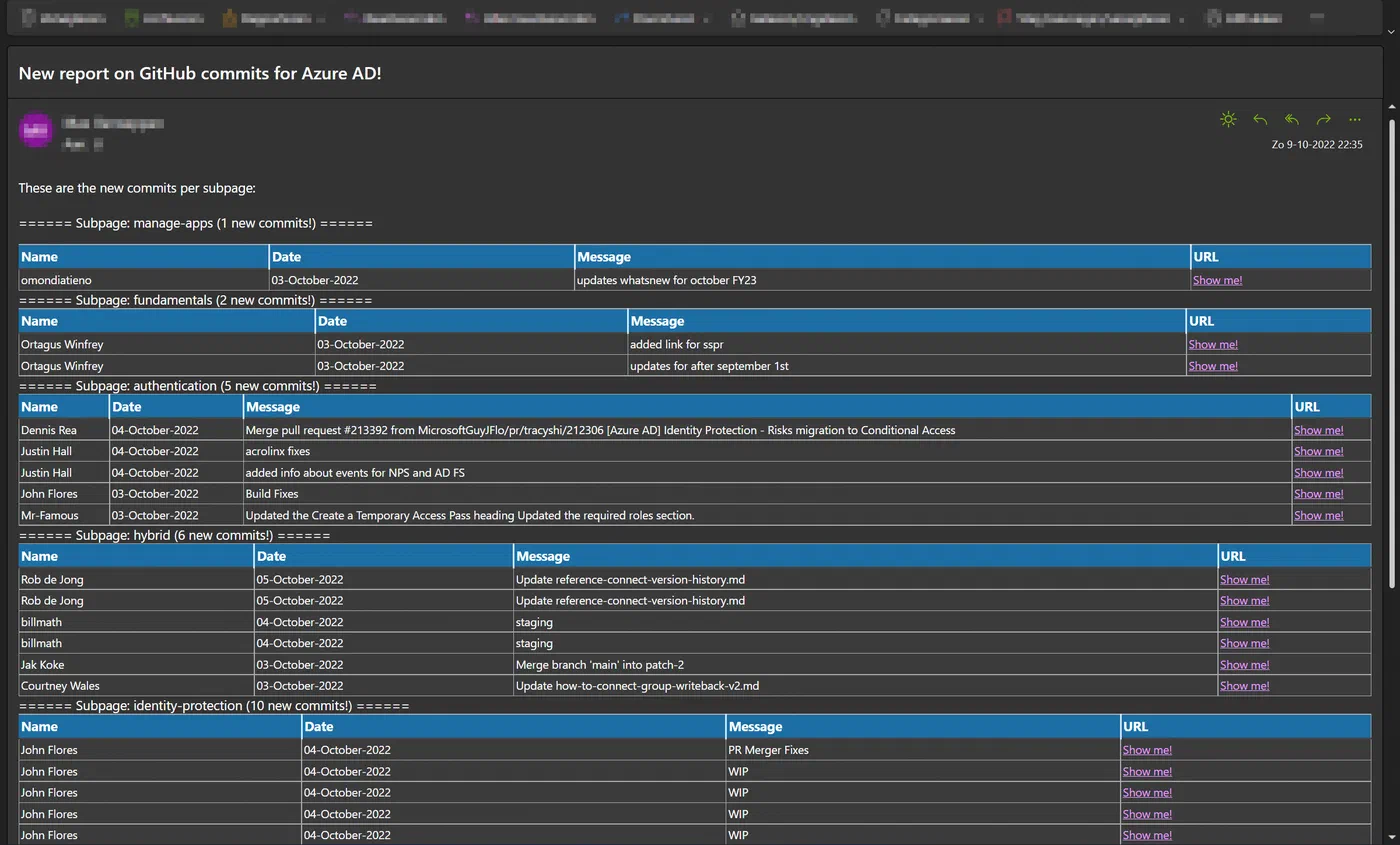Click the purple sender avatar
This screenshot has height=845, width=1400.
pos(37,130)
